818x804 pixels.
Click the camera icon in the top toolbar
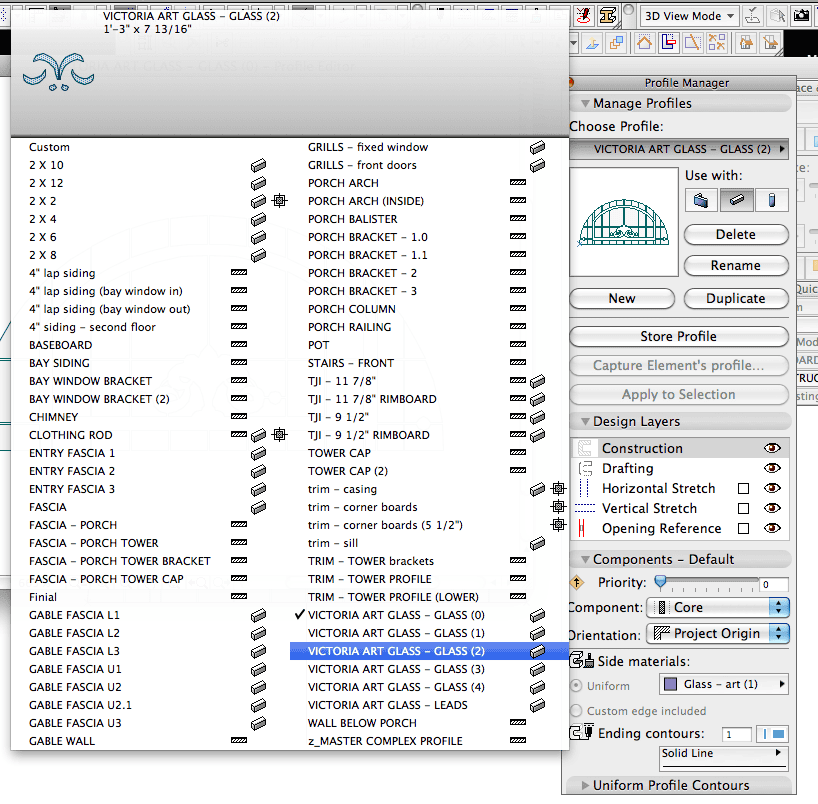tap(801, 15)
